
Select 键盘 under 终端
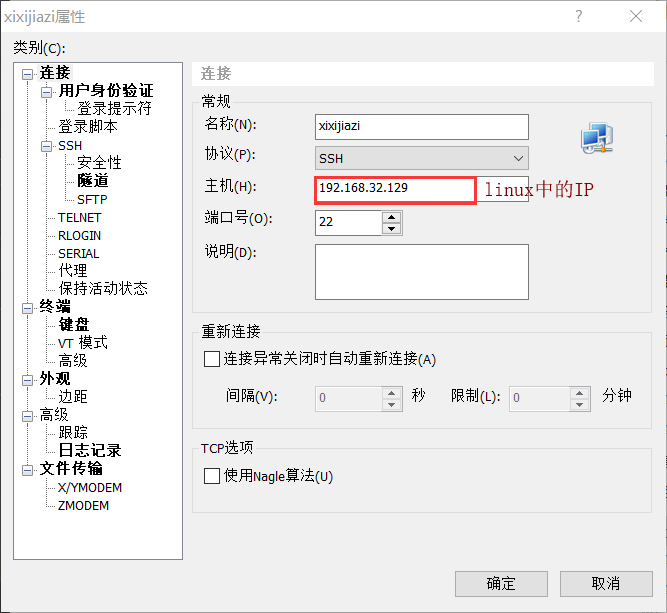click(x=74, y=324)
